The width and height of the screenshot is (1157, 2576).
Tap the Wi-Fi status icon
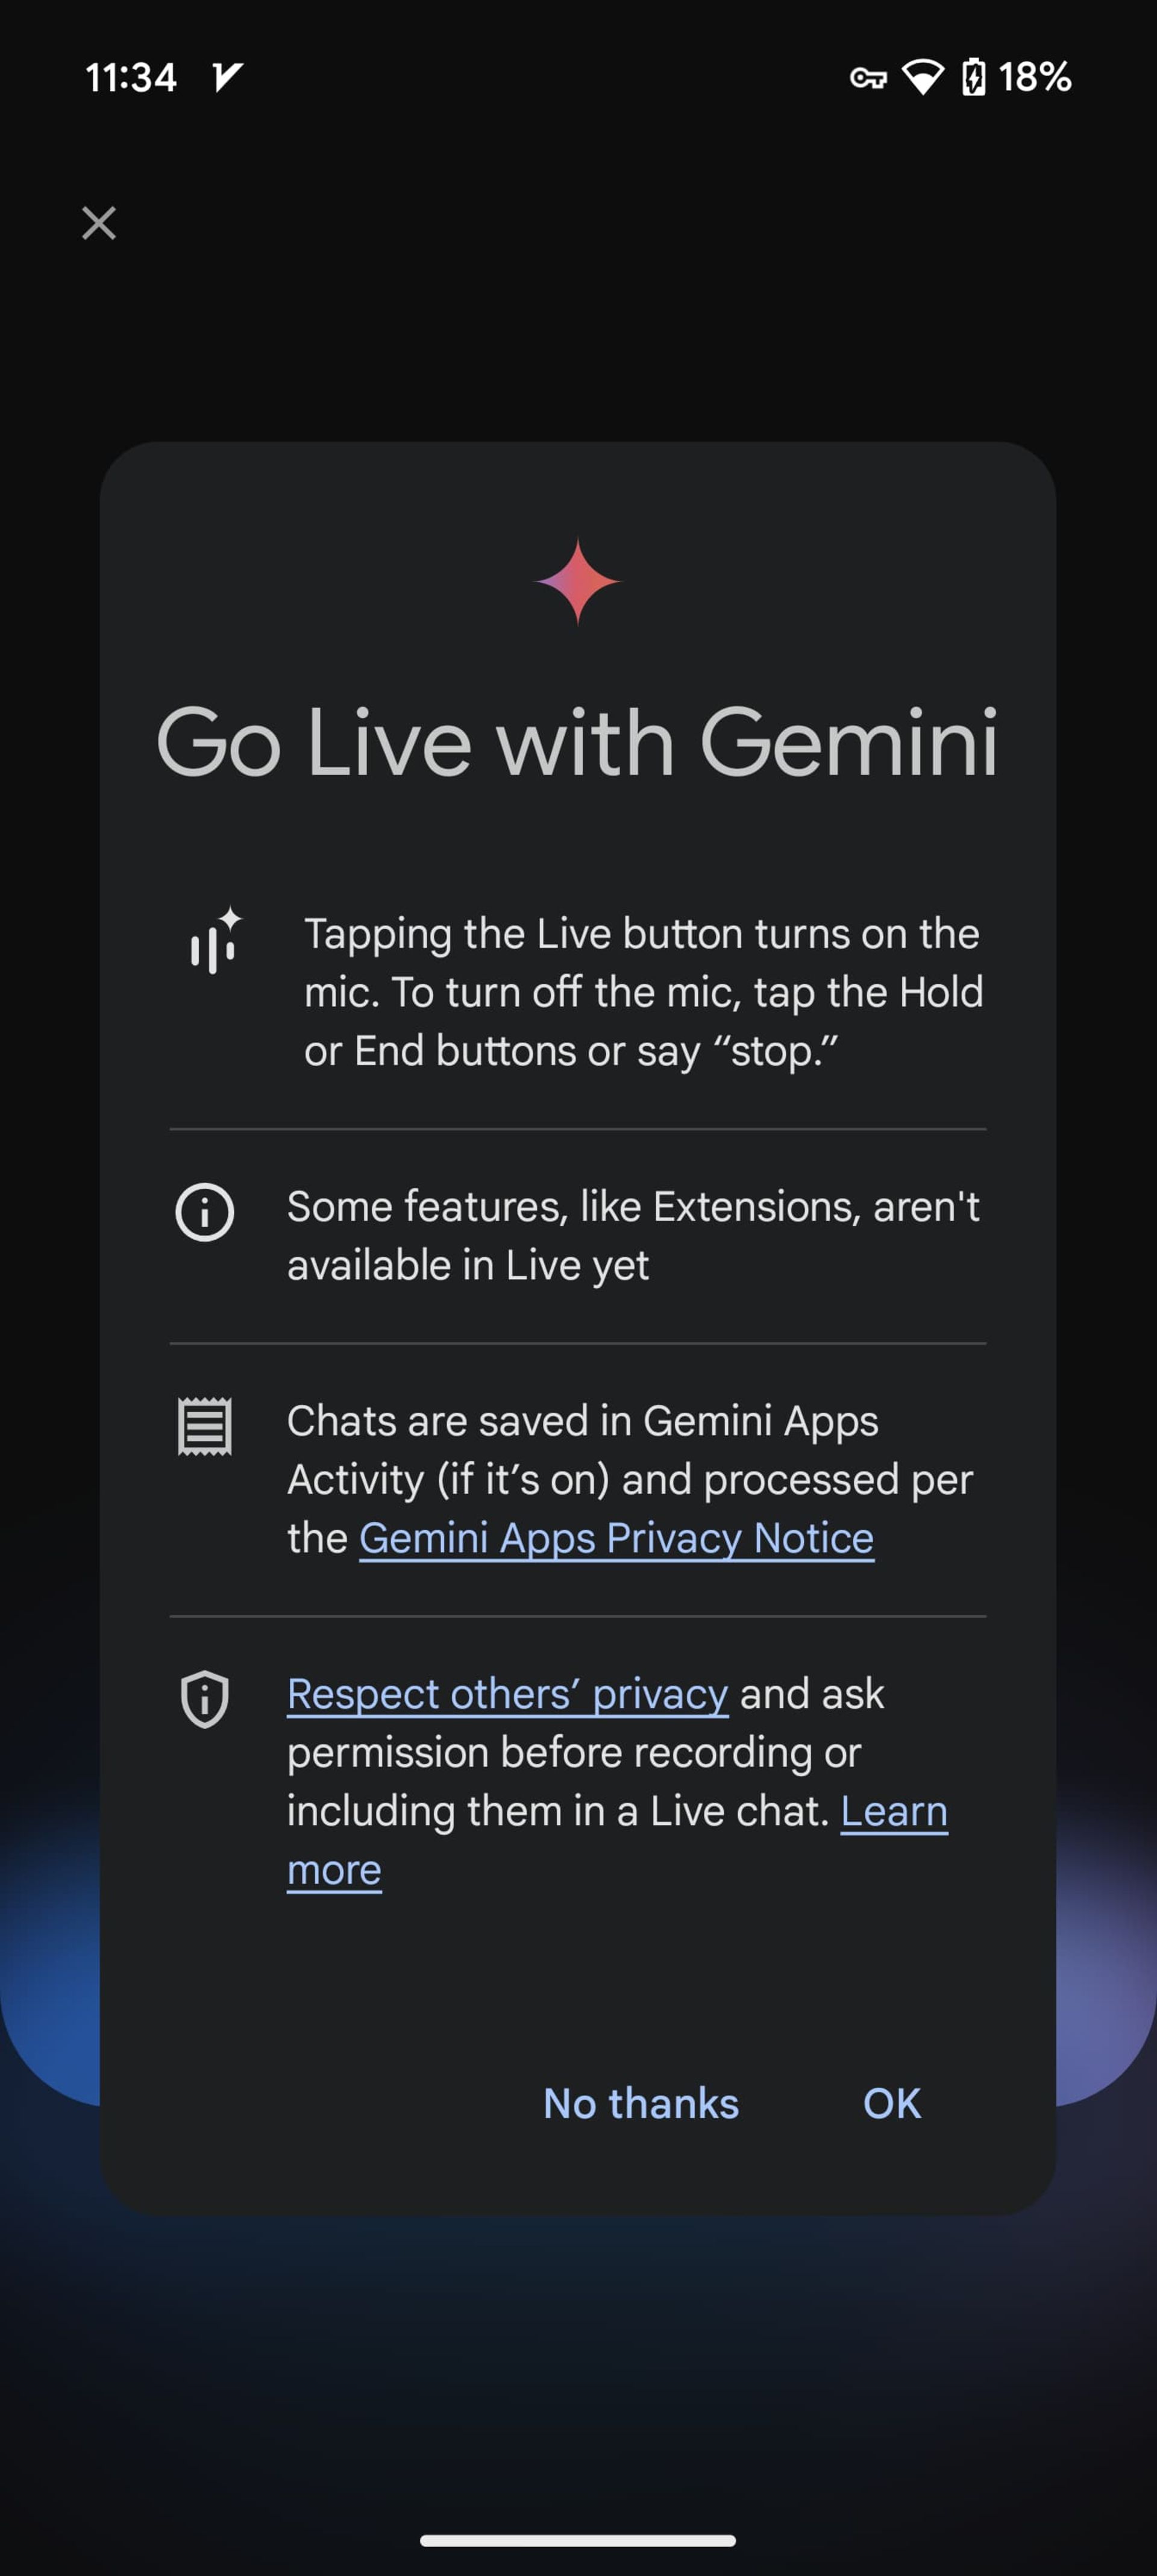[922, 78]
